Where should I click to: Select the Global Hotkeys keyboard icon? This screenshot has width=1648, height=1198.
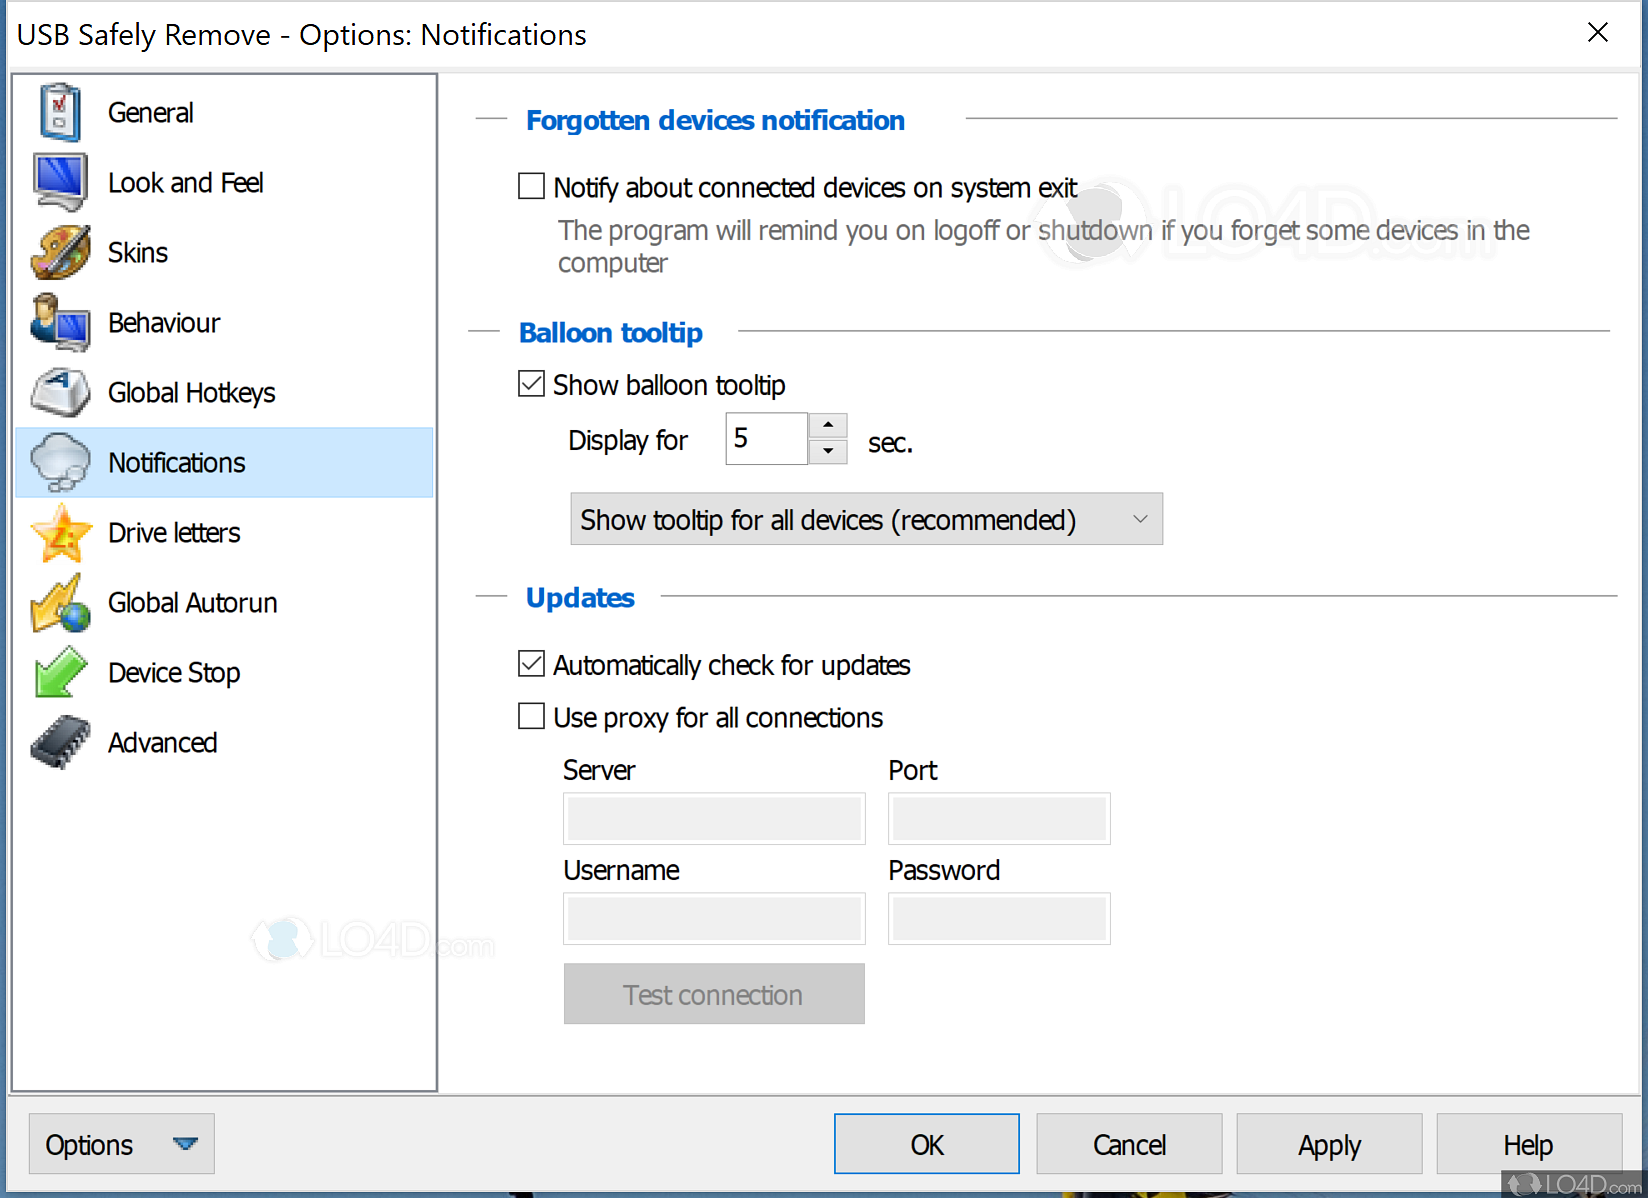click(x=60, y=392)
